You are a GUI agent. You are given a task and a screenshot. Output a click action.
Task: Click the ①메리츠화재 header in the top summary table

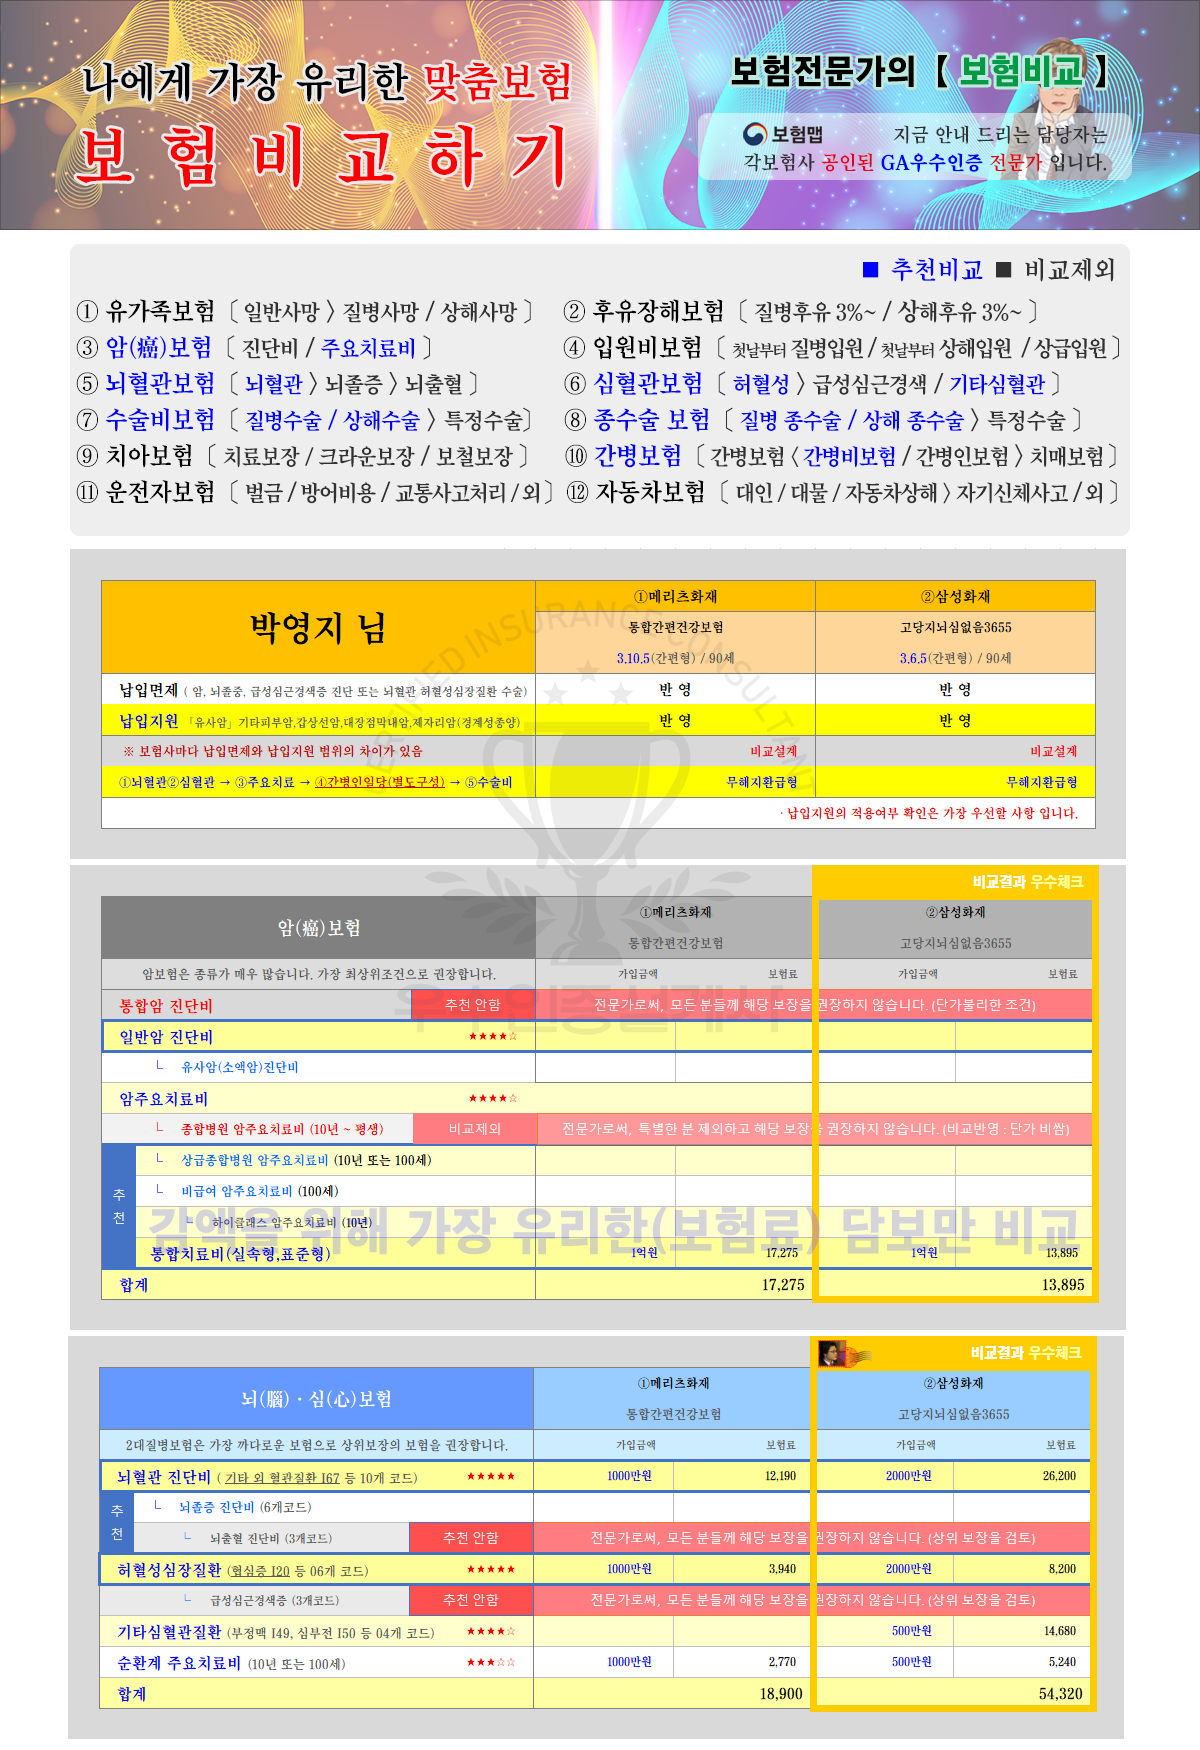click(676, 597)
